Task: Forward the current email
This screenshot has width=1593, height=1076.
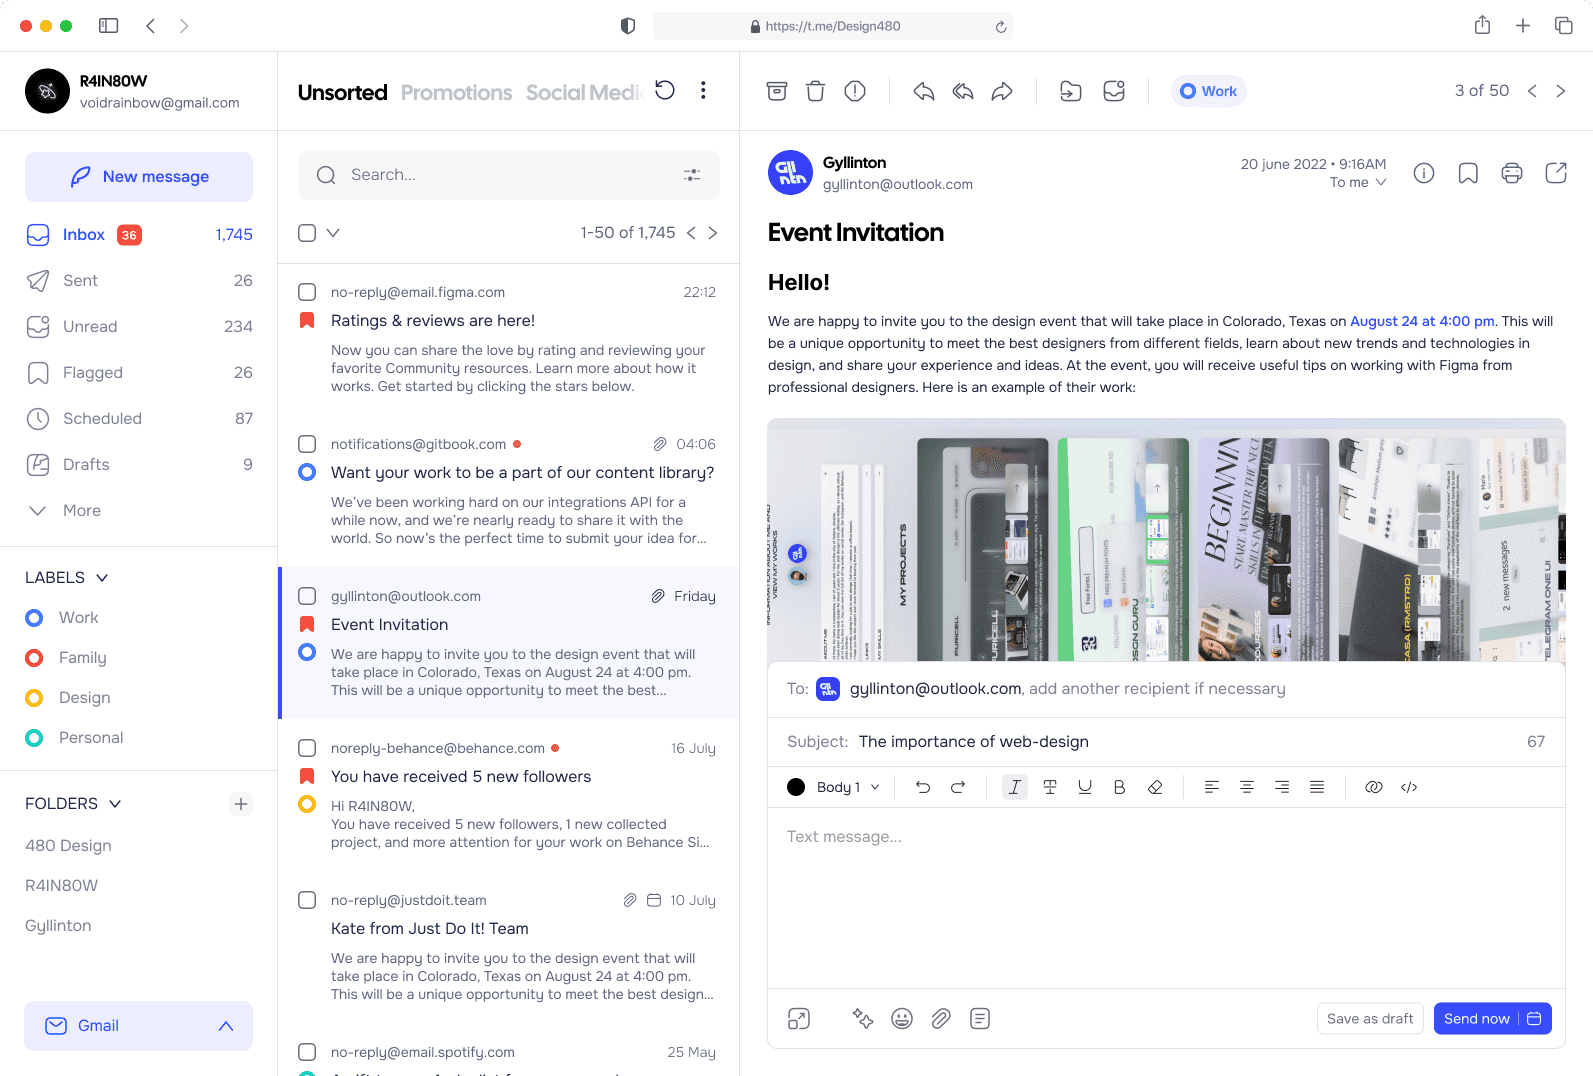Action: pyautogui.click(x=1001, y=91)
